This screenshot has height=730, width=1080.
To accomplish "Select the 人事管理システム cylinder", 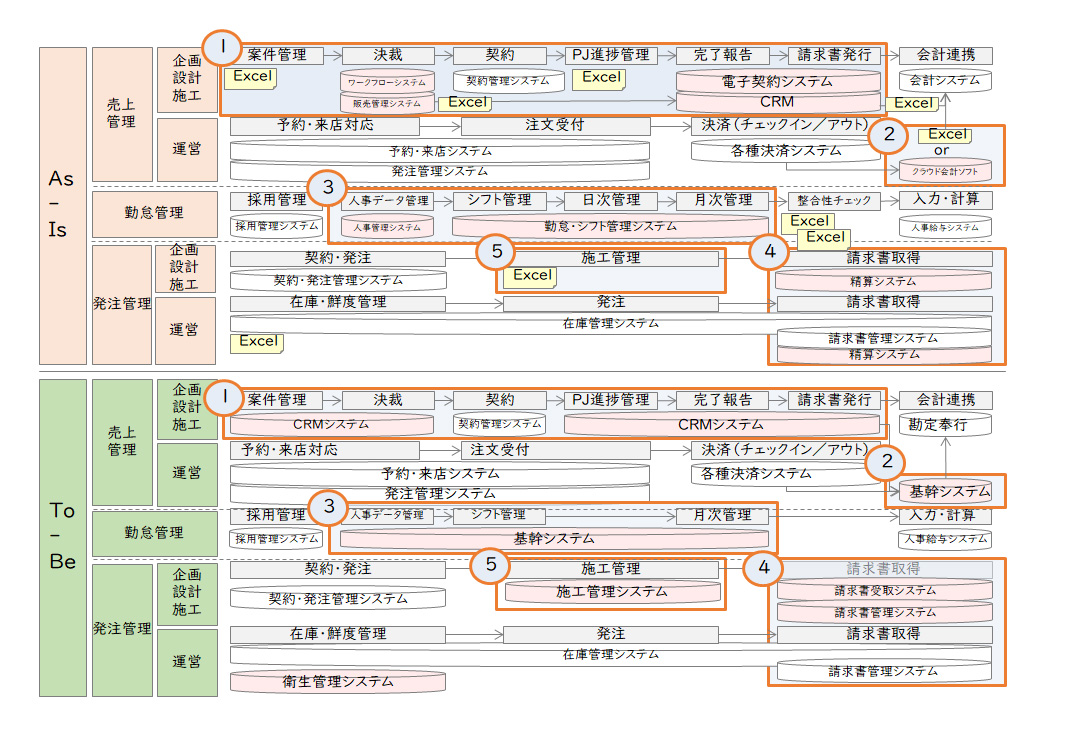I will tap(387, 227).
